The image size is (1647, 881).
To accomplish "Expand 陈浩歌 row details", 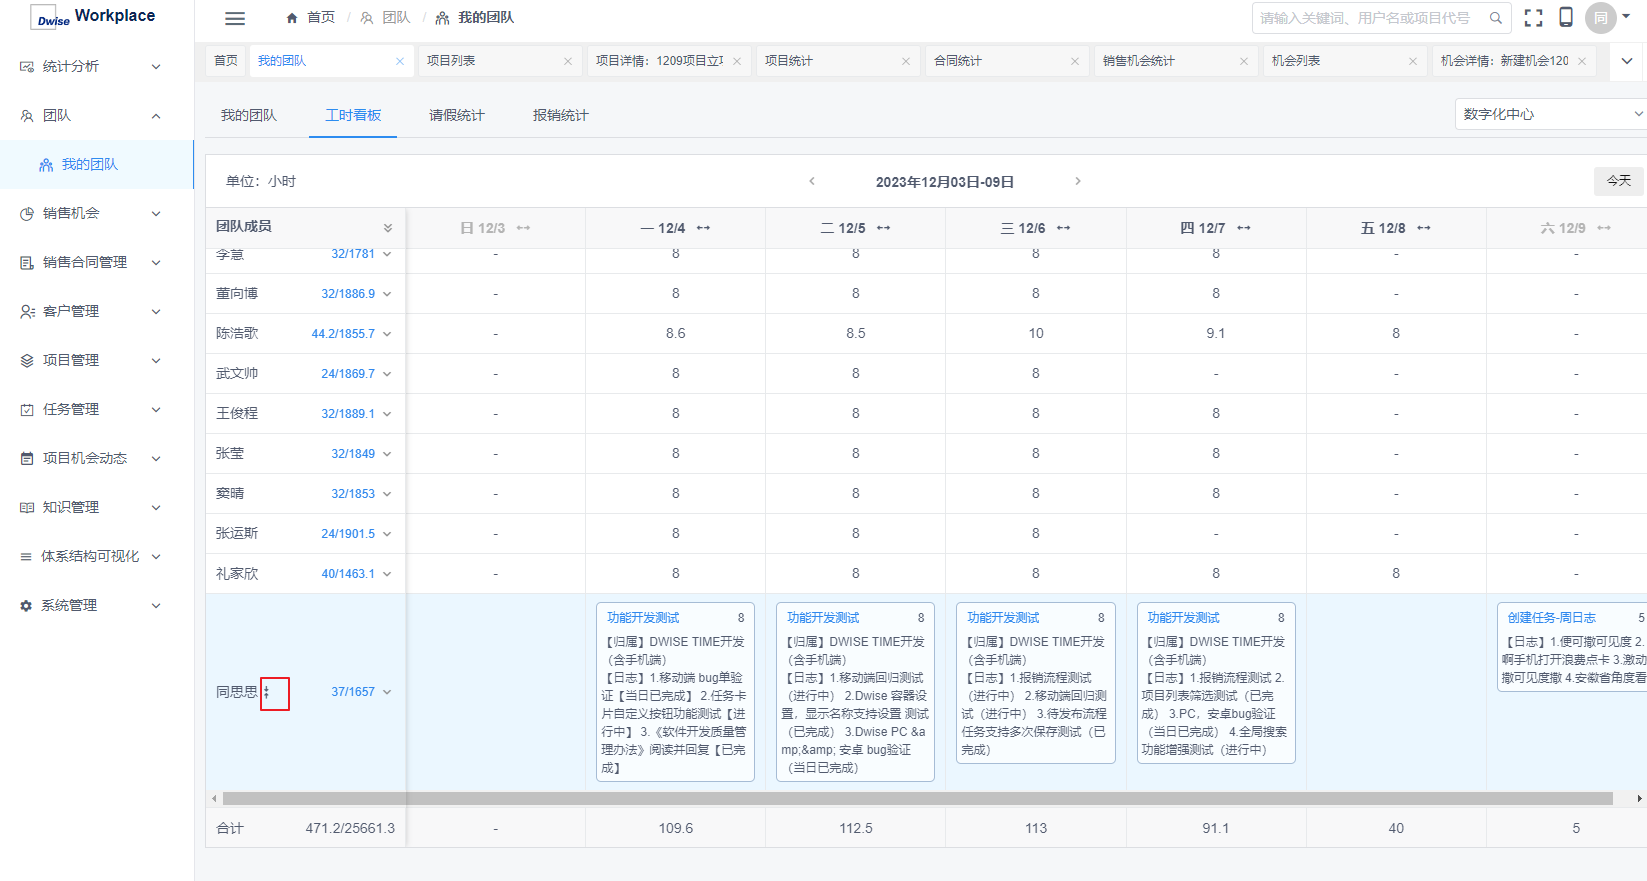I will (387, 334).
